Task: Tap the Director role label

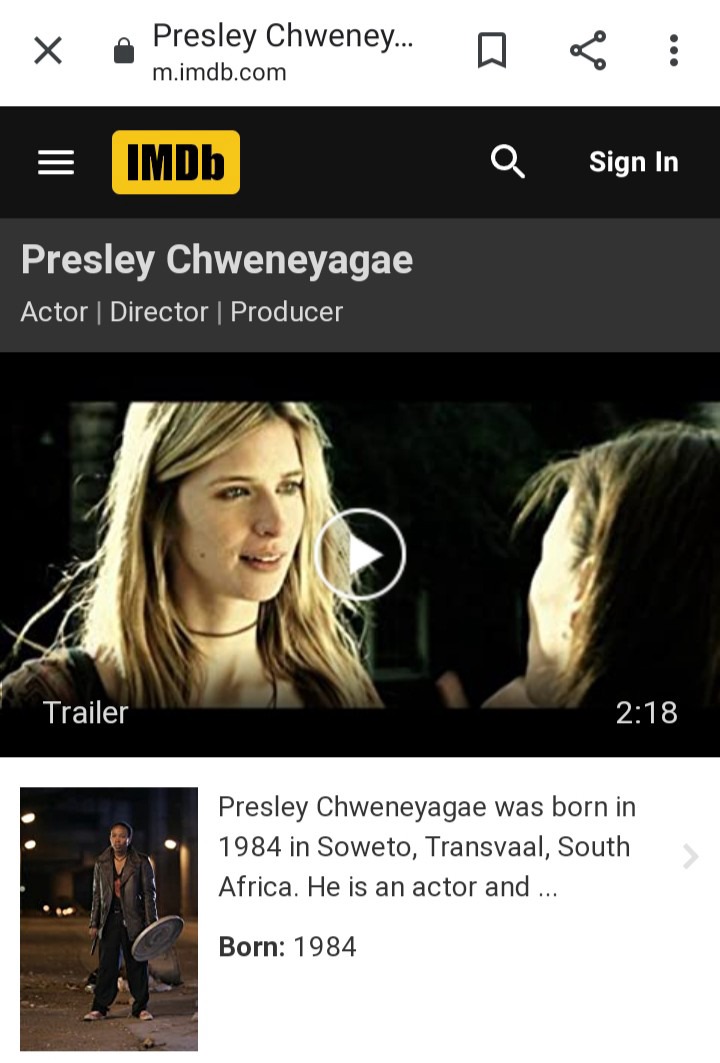Action: point(159,313)
